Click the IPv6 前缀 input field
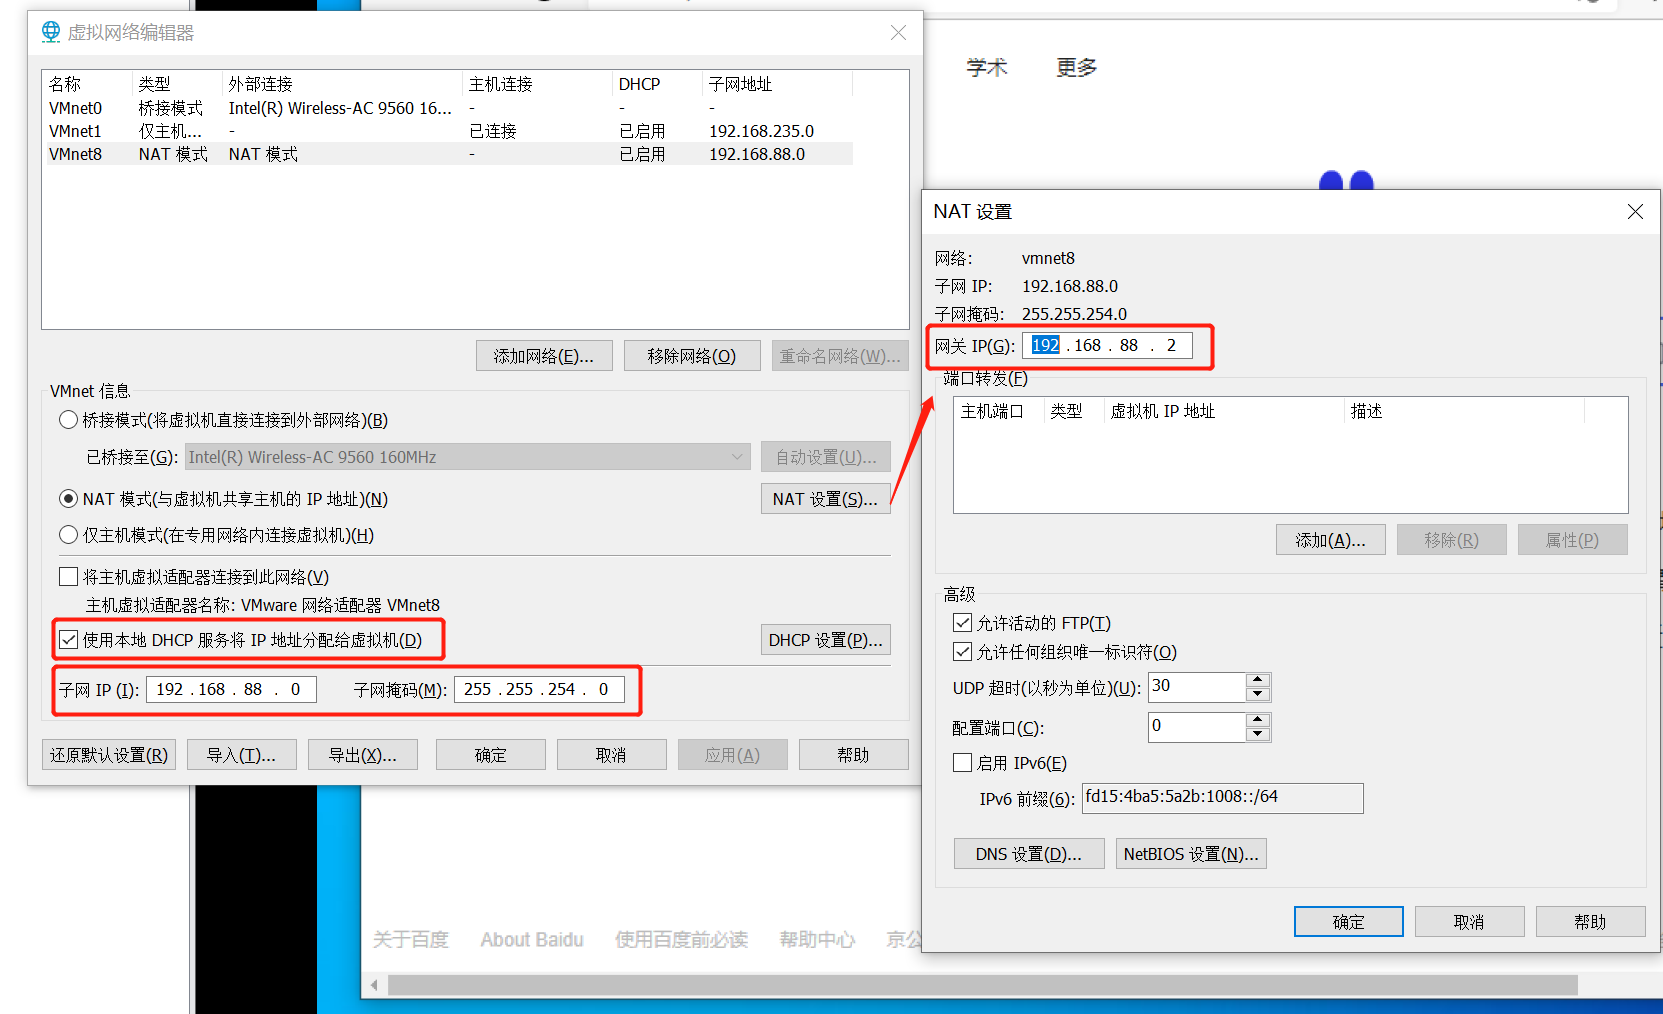 (1222, 798)
